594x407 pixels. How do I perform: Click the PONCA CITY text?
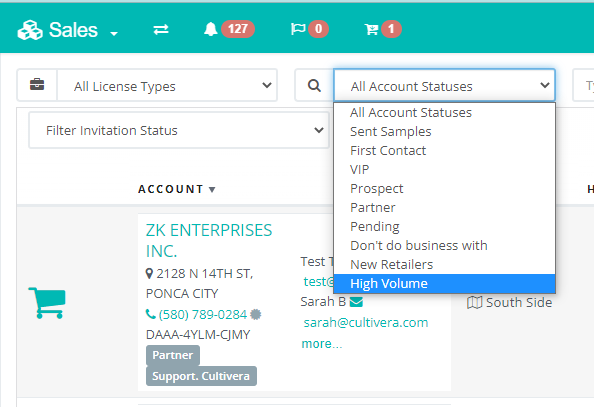pyautogui.click(x=182, y=294)
